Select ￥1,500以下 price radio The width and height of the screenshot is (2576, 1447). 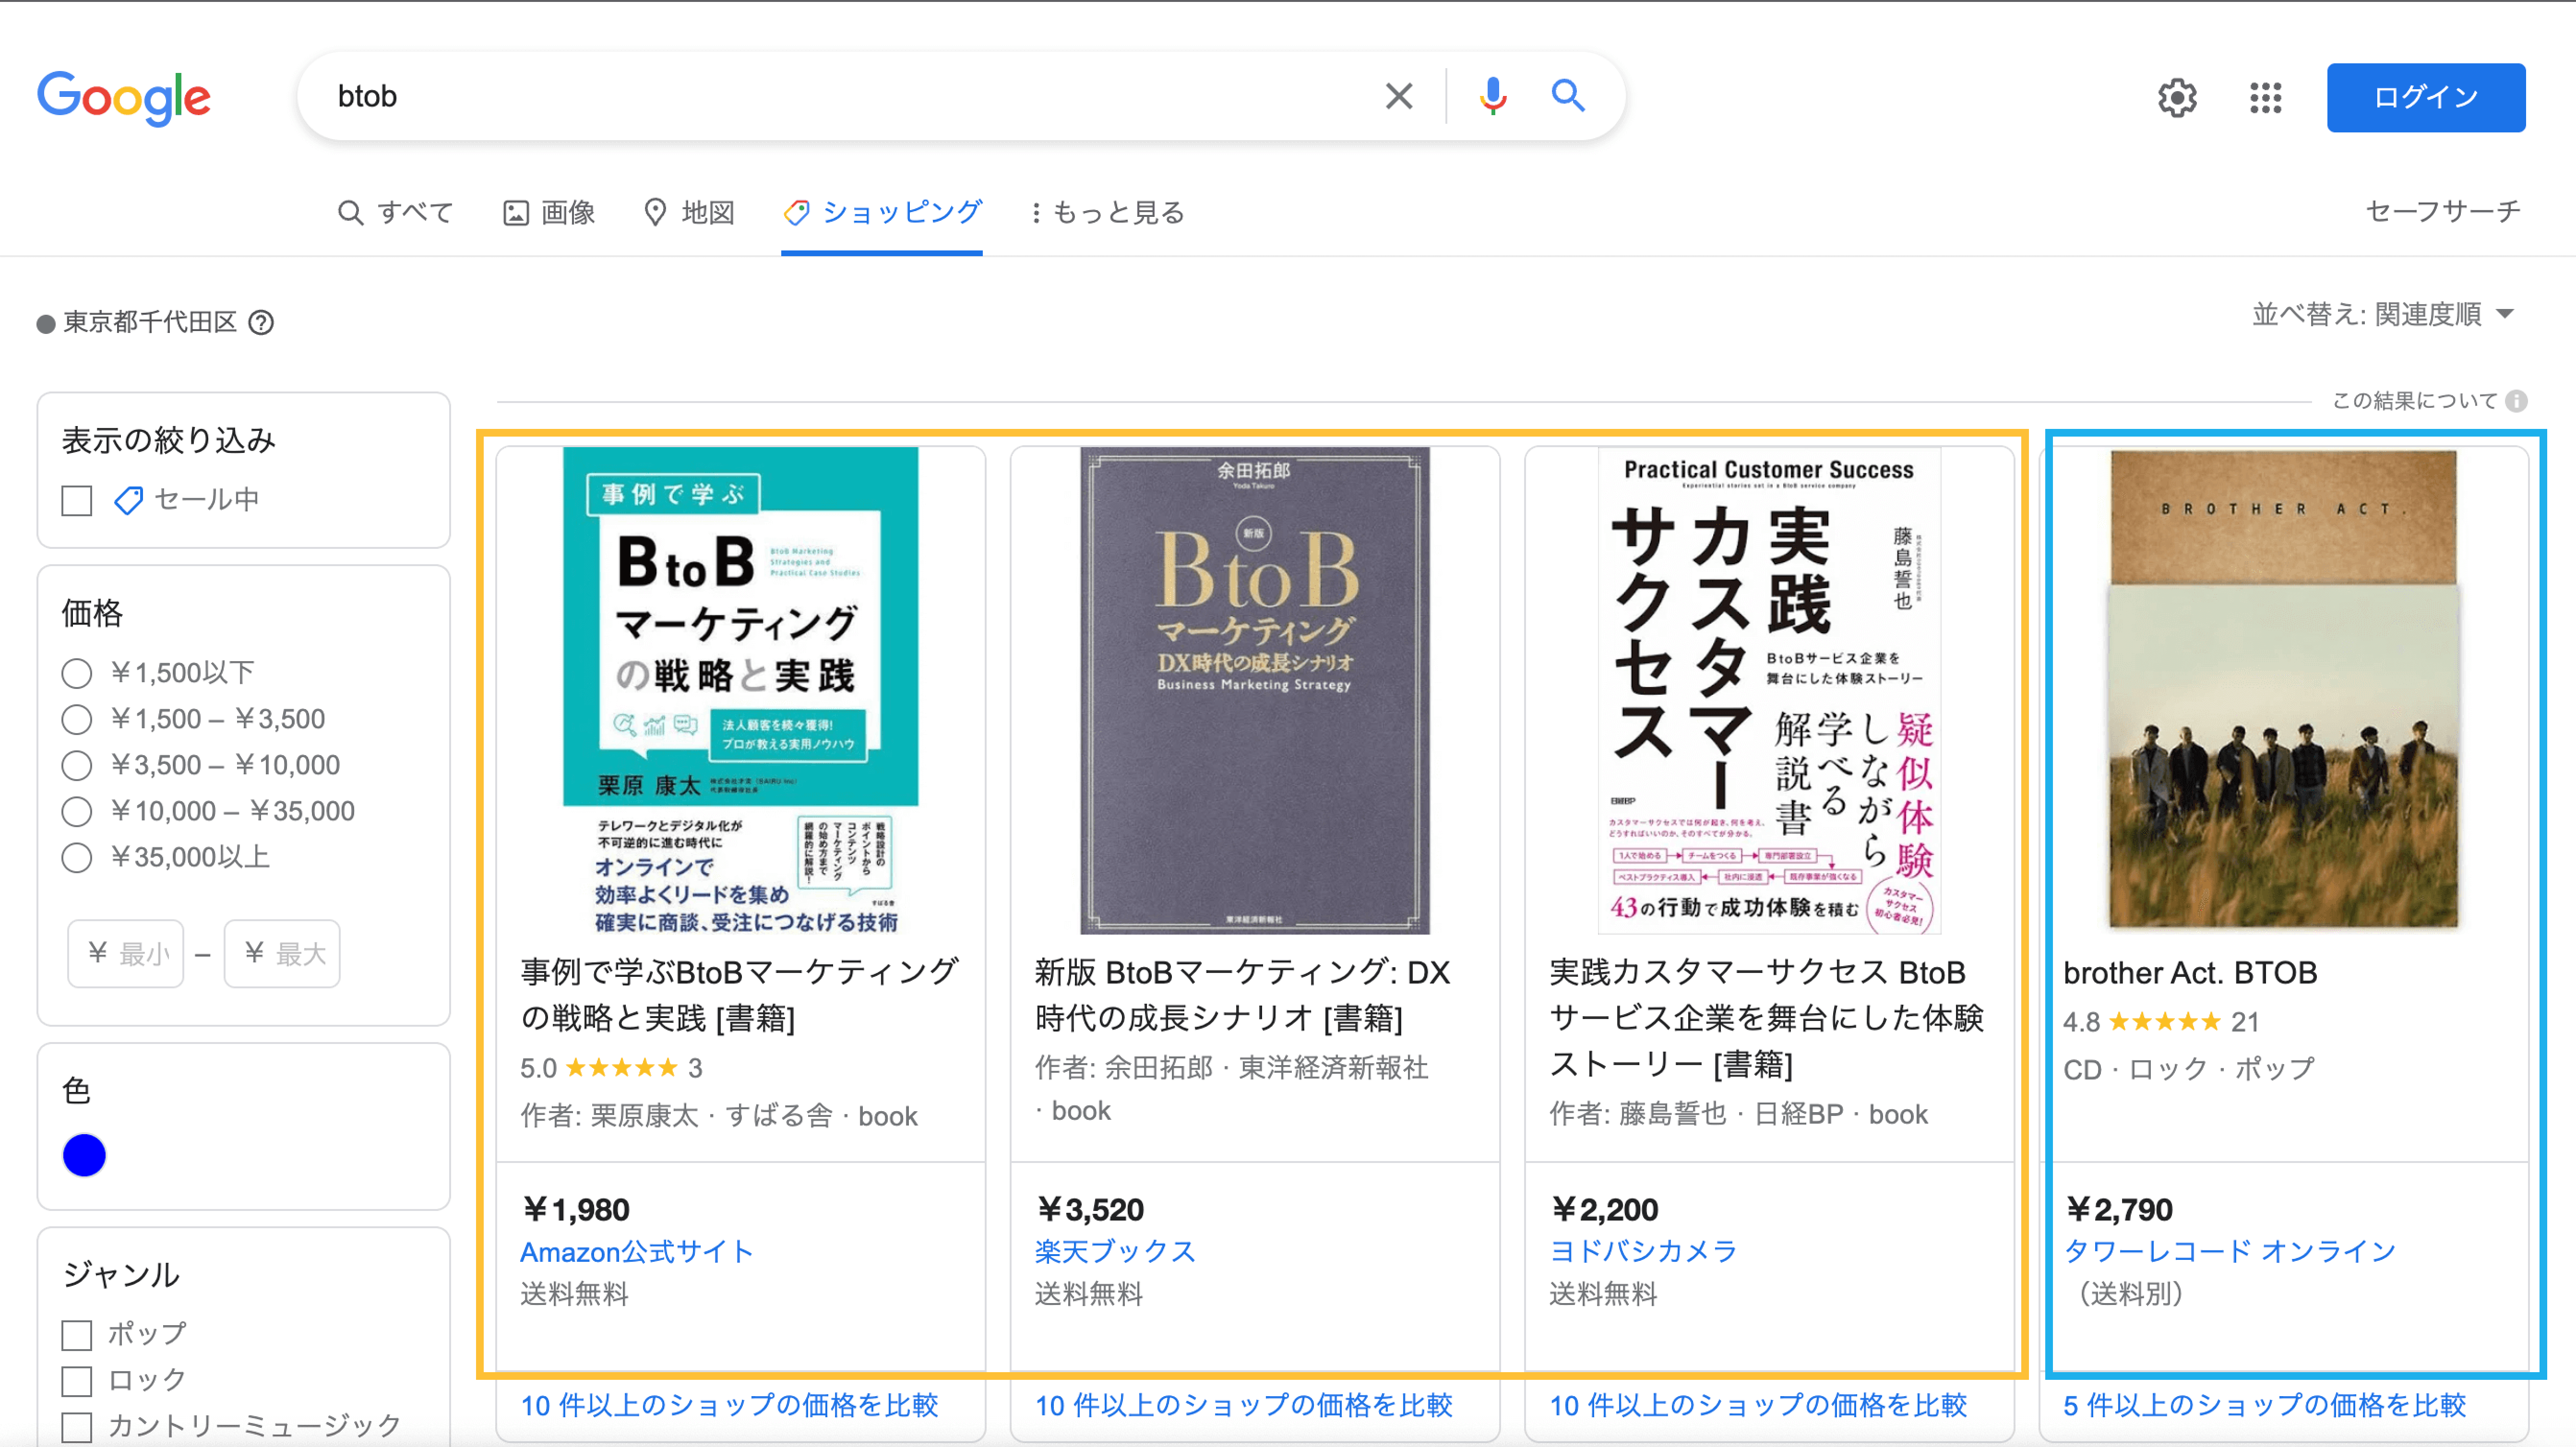point(77,673)
